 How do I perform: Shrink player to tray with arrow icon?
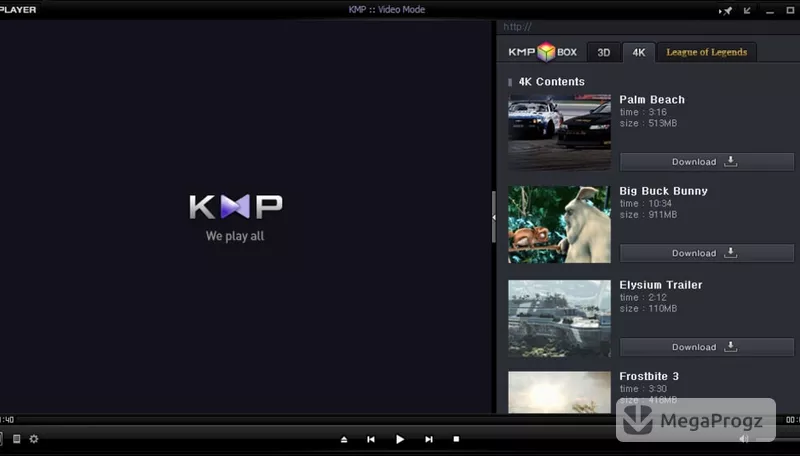point(747,10)
